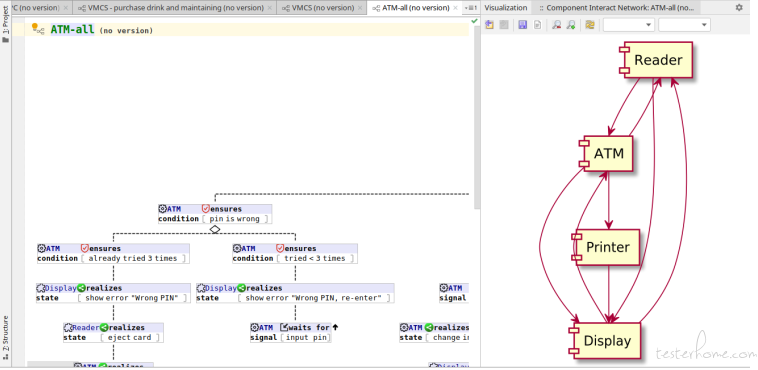Click the editor vertical scrollbar thumb
This screenshot has height=370, width=758.
point(477,116)
